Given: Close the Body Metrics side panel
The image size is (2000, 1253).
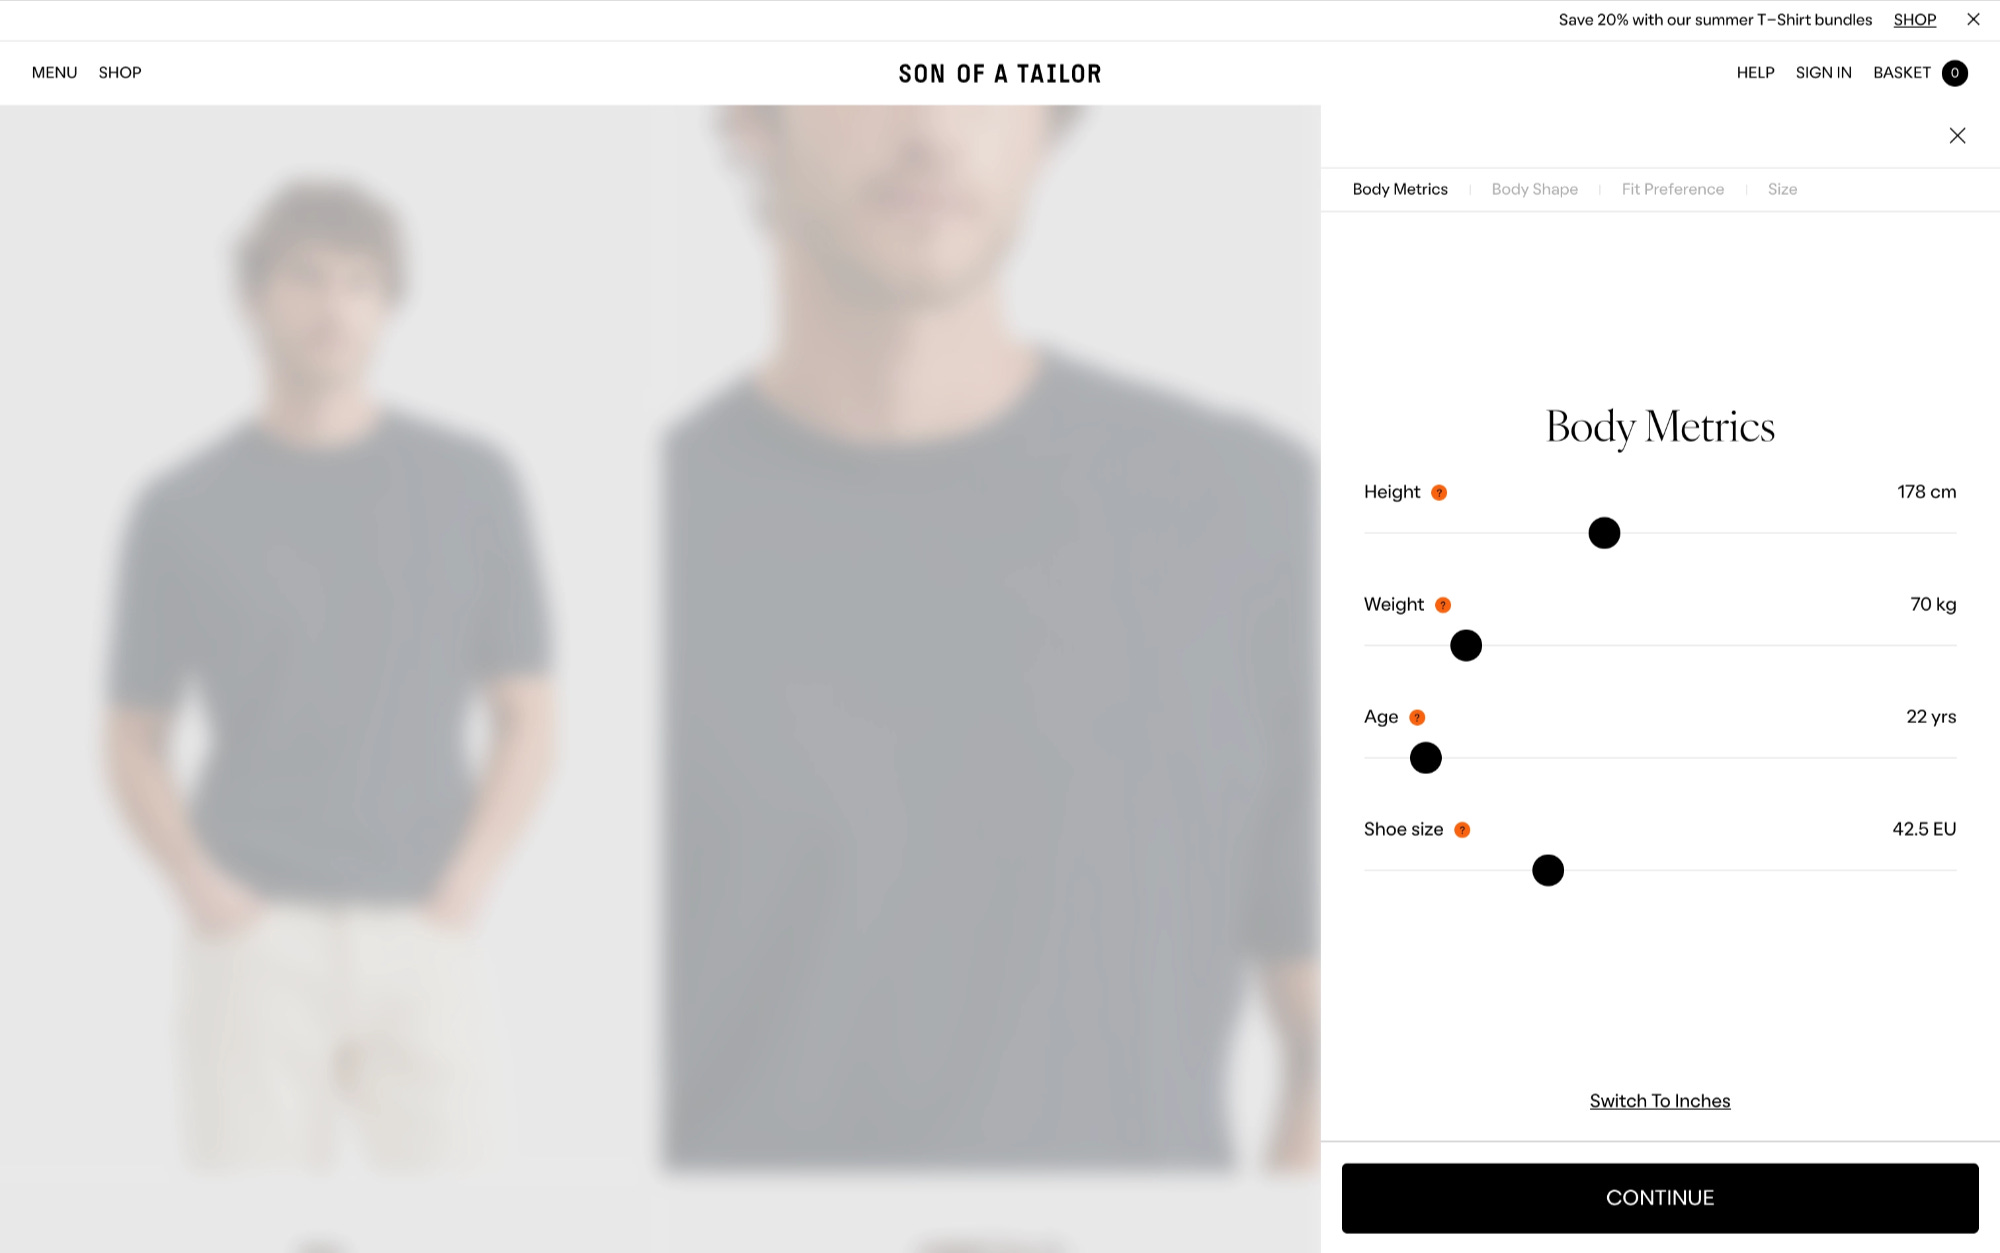Looking at the screenshot, I should [1957, 135].
